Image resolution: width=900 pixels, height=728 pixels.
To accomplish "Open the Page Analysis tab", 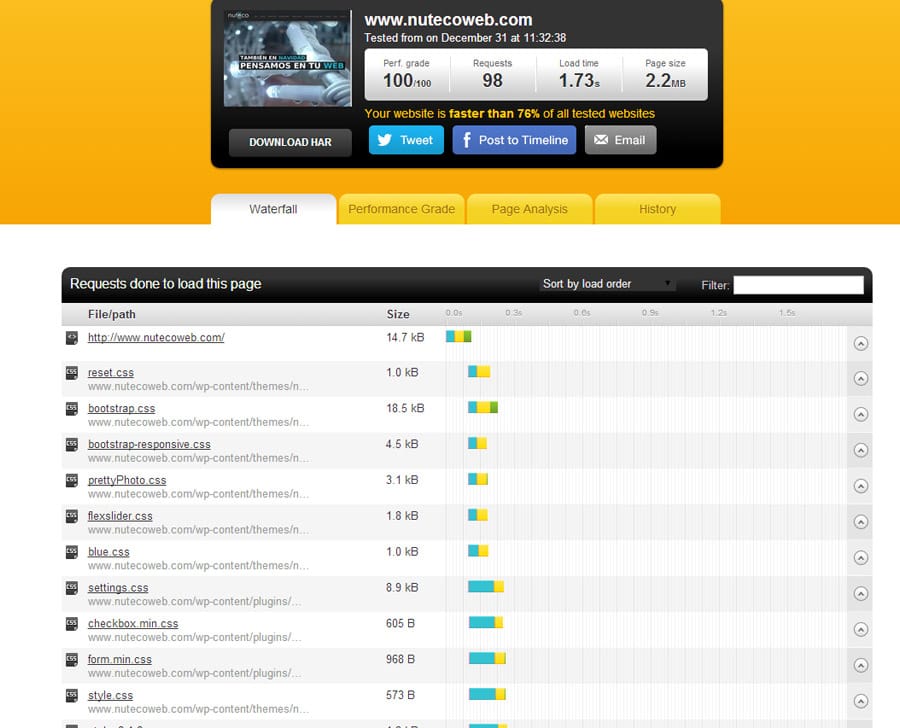I will tap(529, 209).
